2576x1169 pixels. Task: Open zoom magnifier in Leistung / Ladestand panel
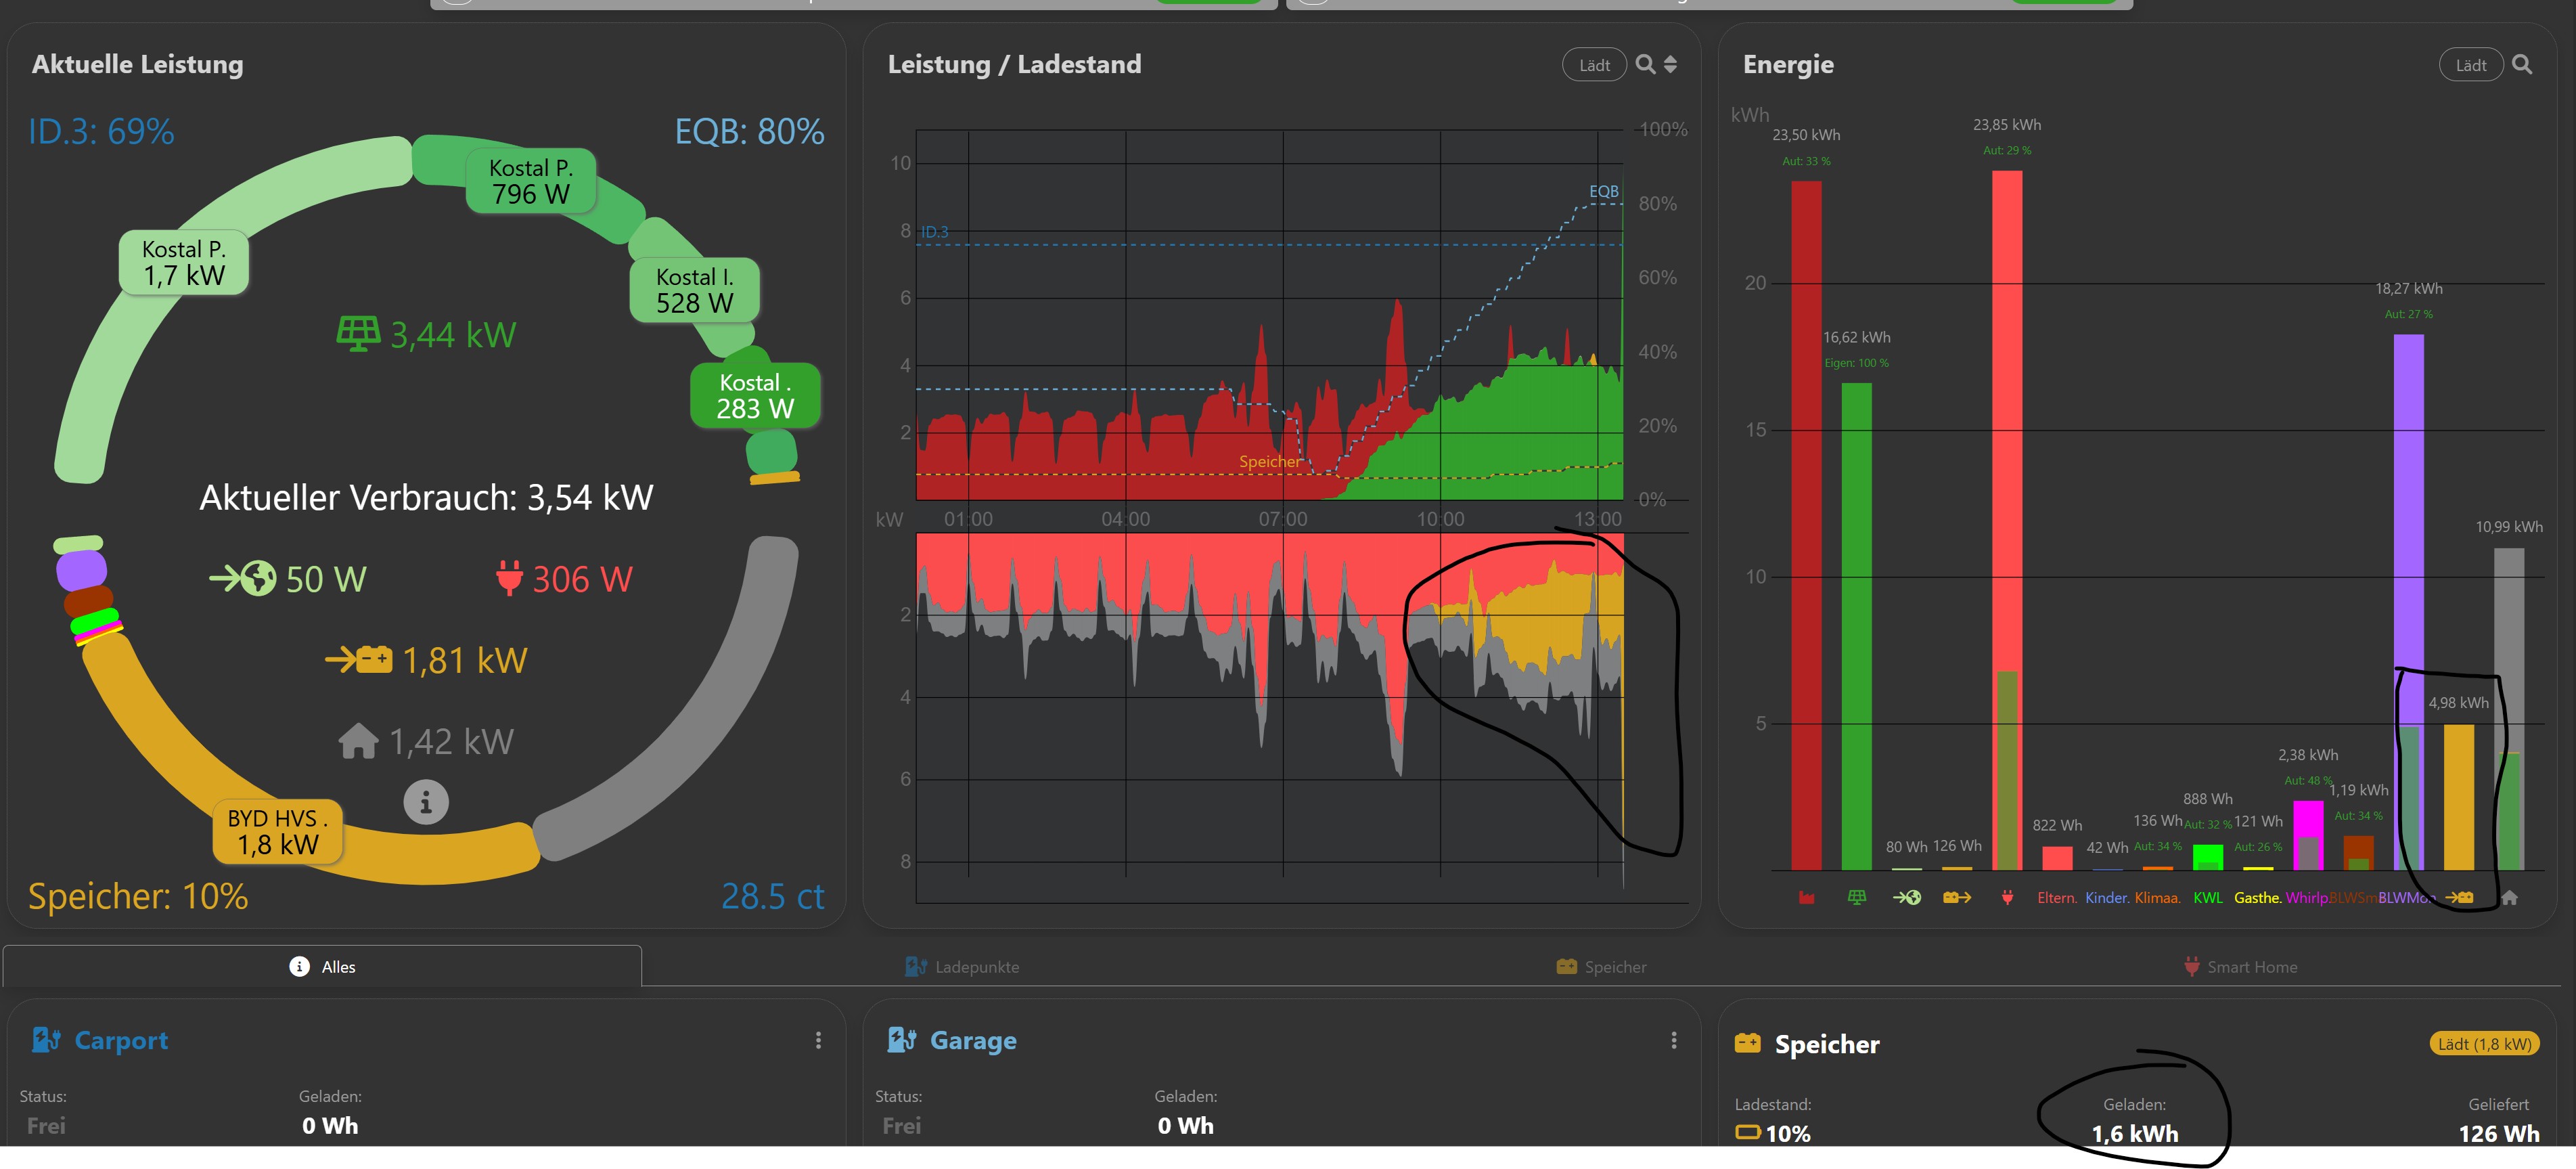(1644, 65)
